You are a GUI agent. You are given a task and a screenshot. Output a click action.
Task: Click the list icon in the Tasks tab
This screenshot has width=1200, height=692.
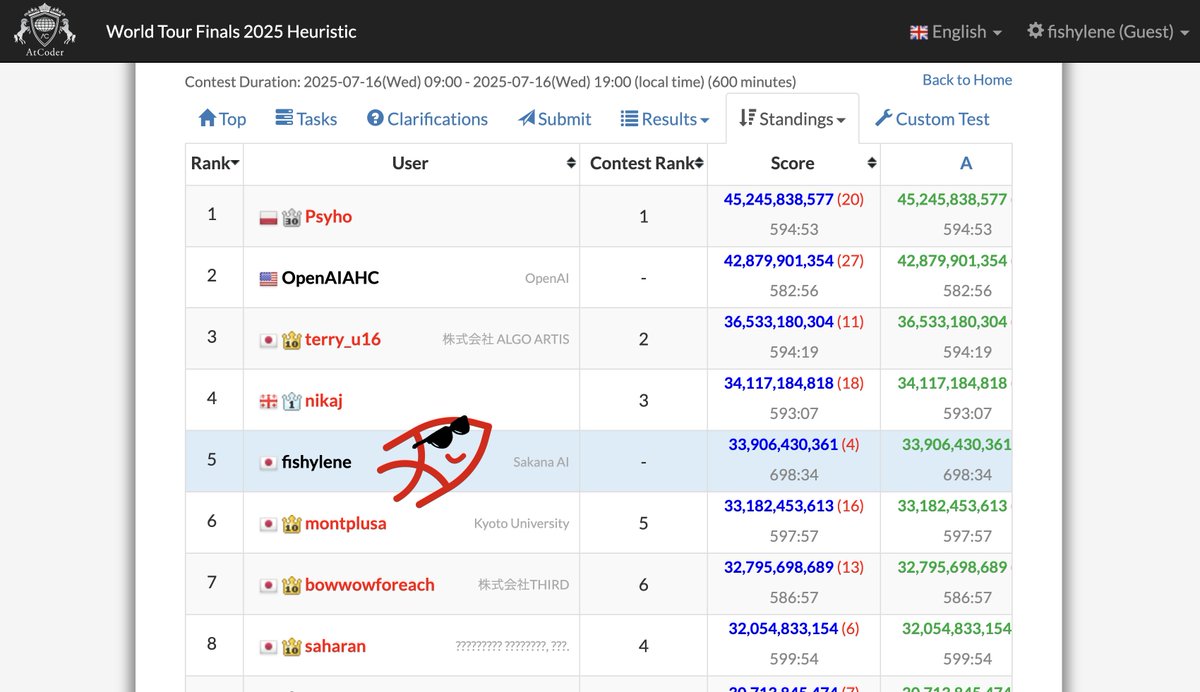284,118
